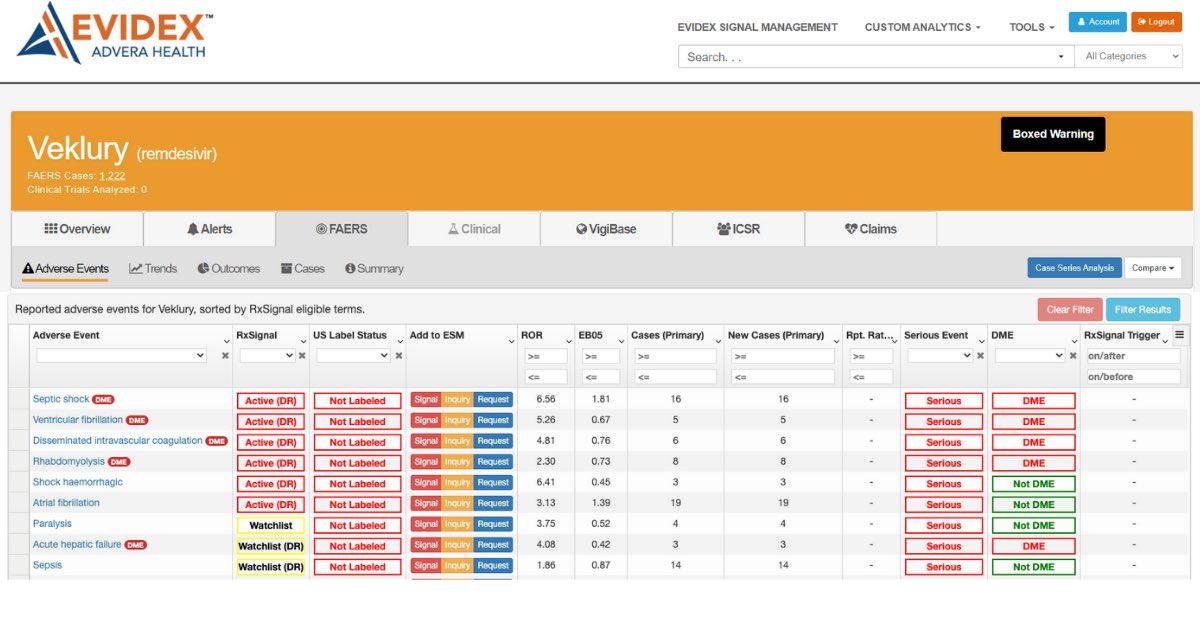
Task: Open the ICSR tab
Action: pos(738,229)
